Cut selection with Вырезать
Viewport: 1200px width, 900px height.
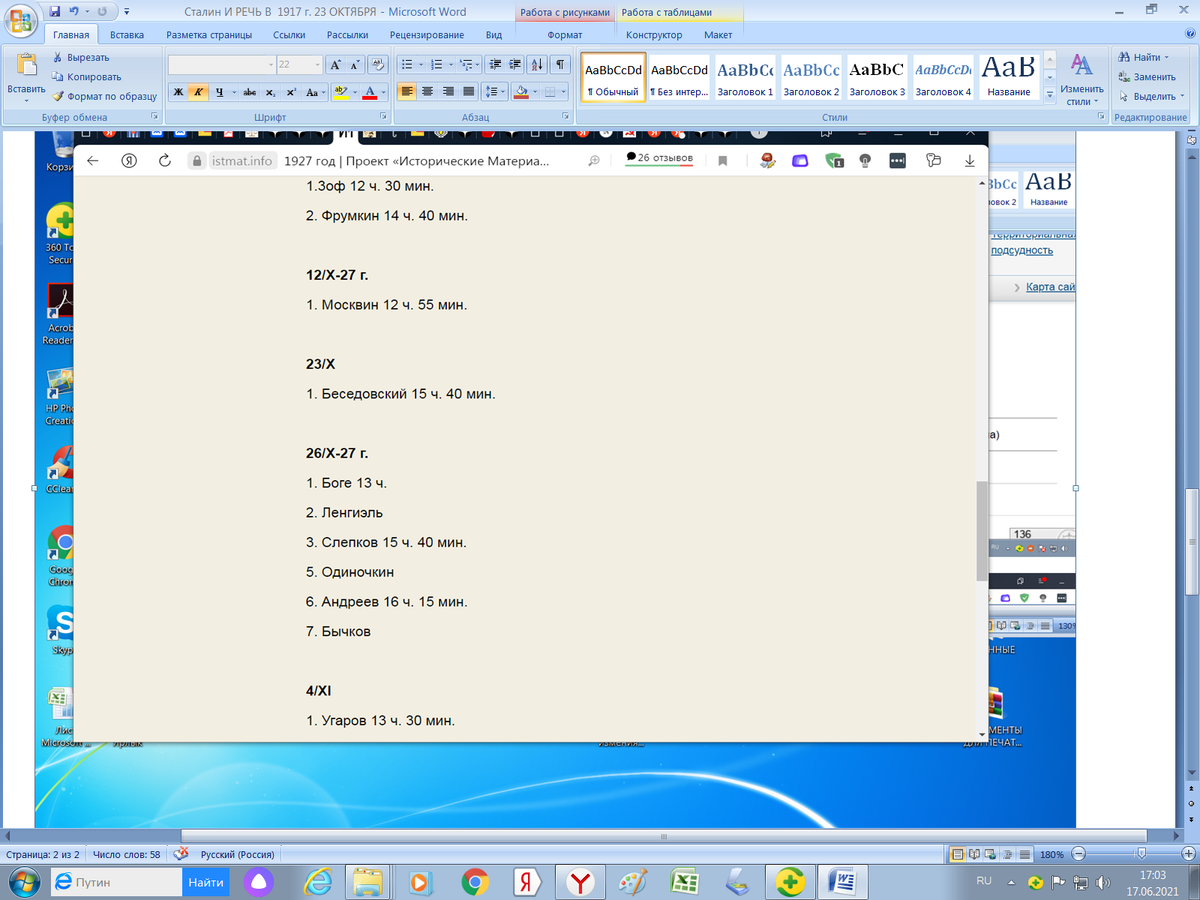click(x=81, y=57)
